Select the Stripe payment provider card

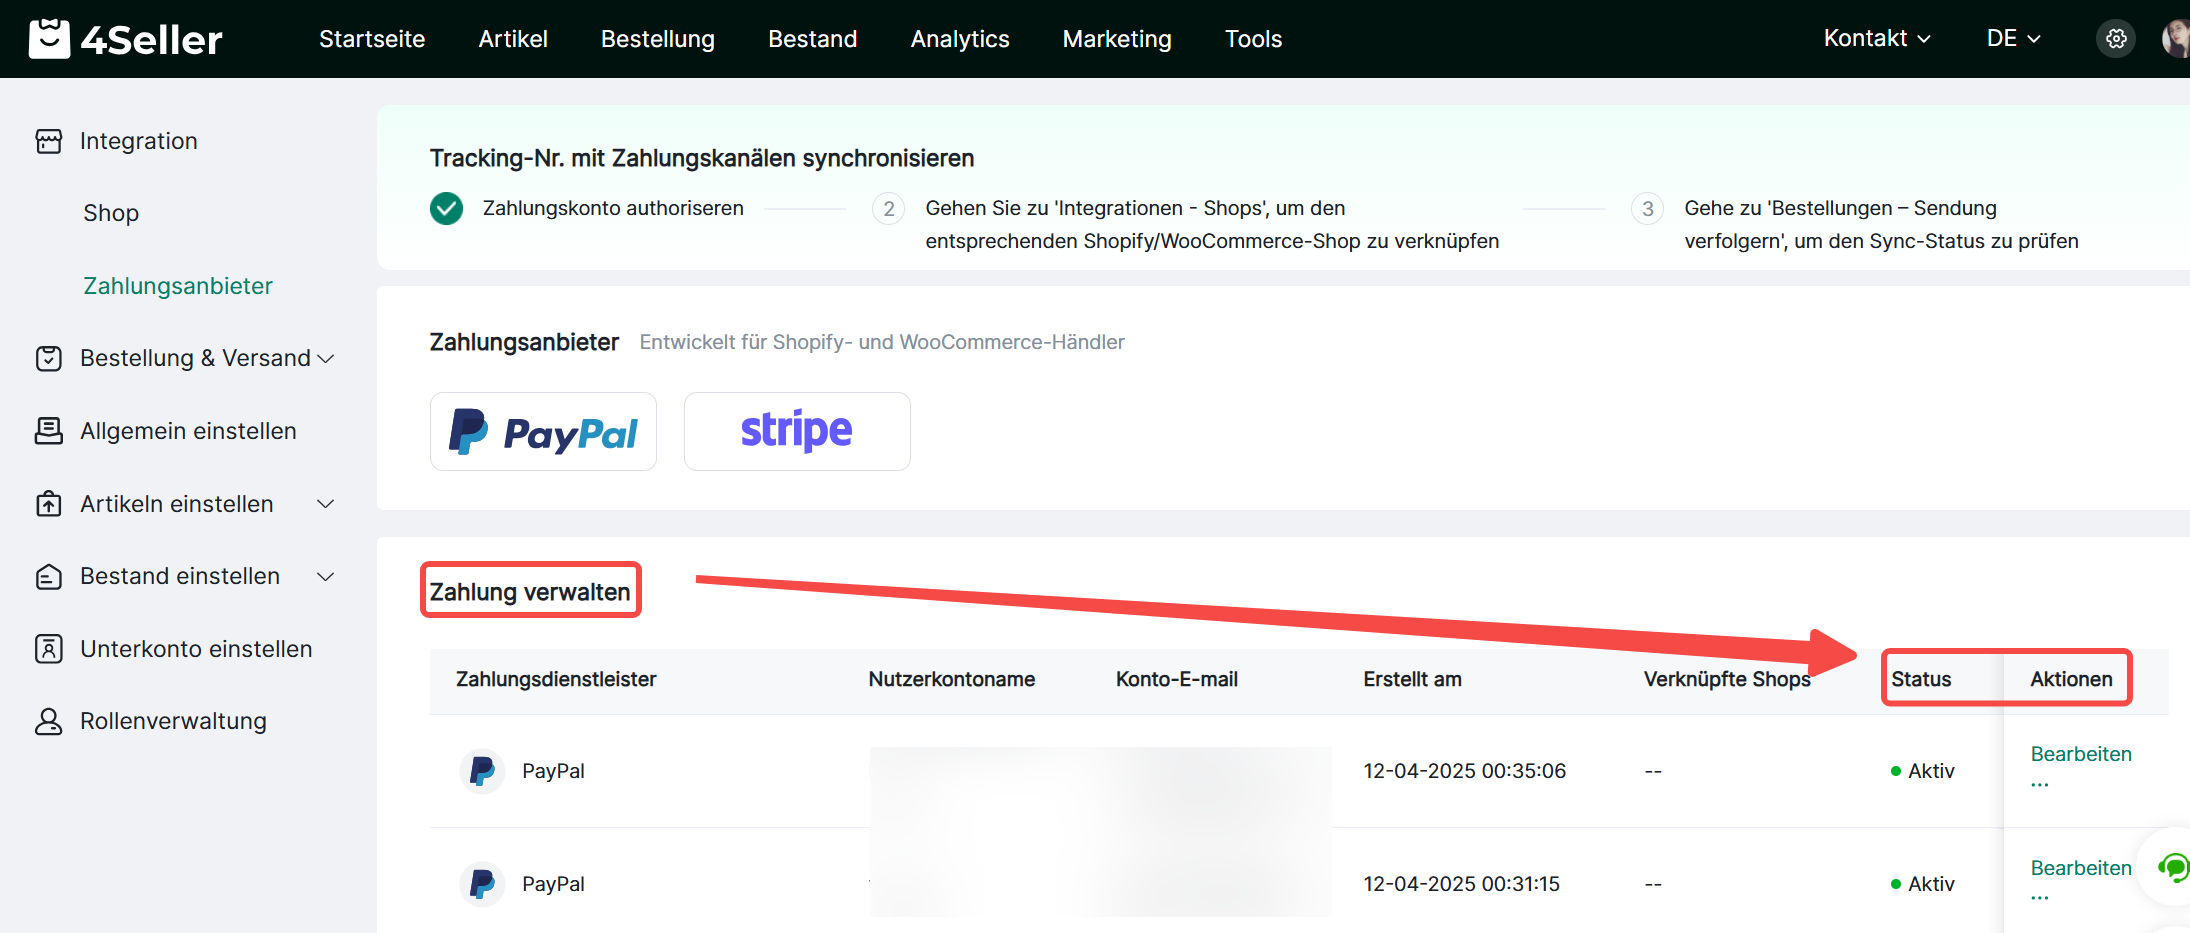(796, 431)
